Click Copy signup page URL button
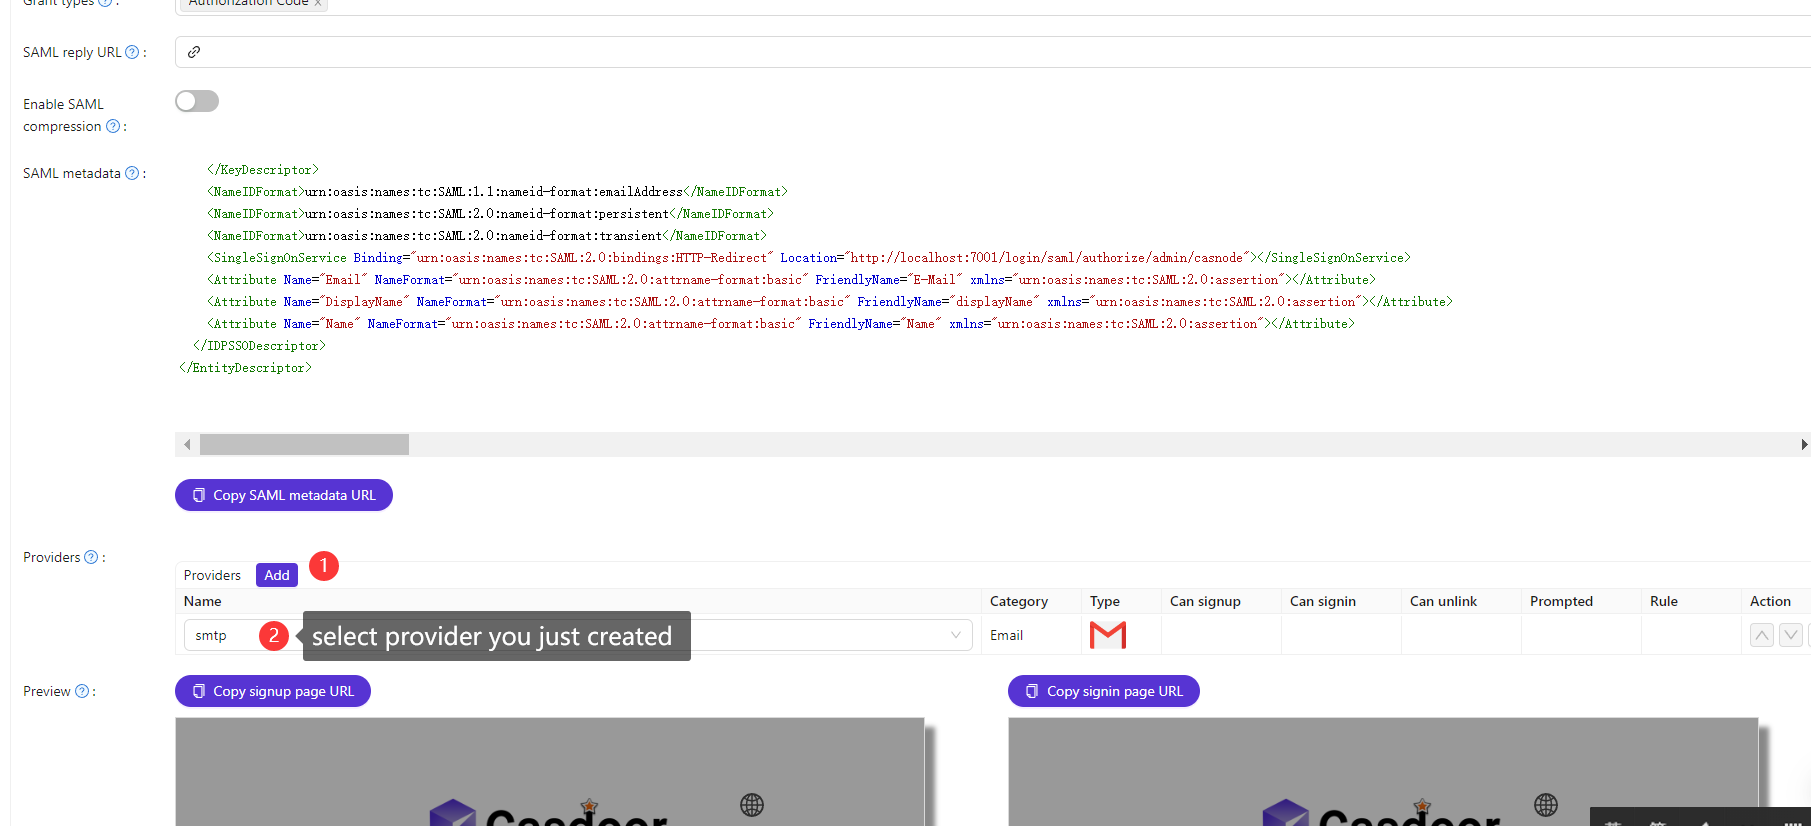Viewport: 1811px width, 826px height. [x=273, y=691]
